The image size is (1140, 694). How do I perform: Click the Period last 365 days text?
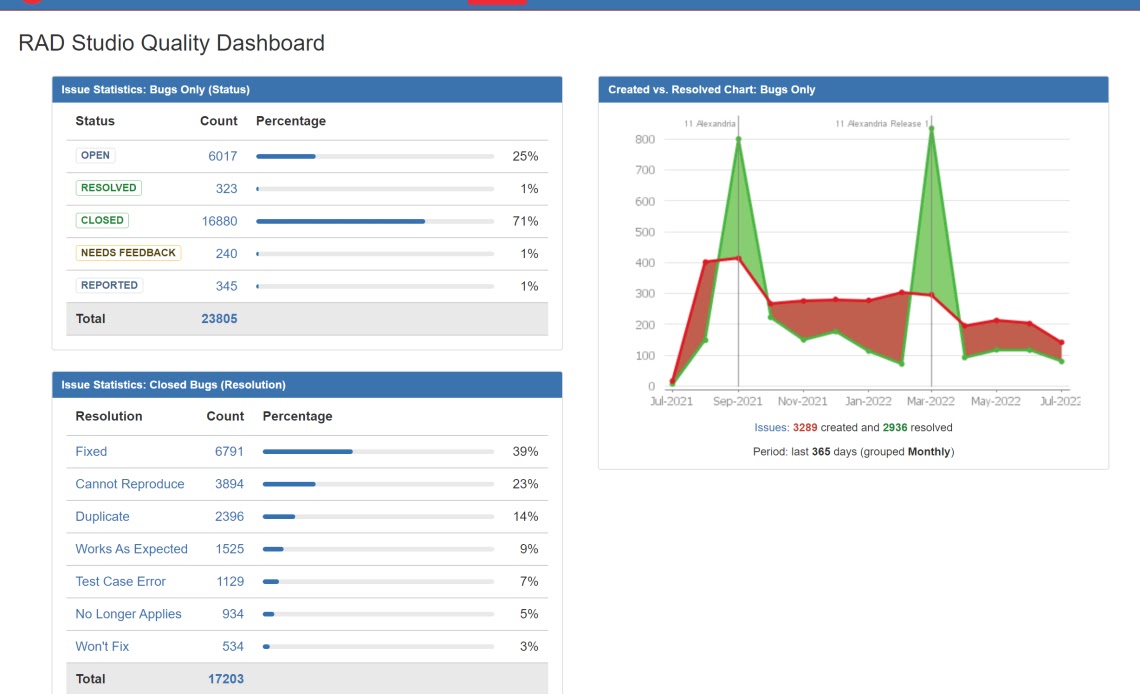pyautogui.click(x=854, y=451)
